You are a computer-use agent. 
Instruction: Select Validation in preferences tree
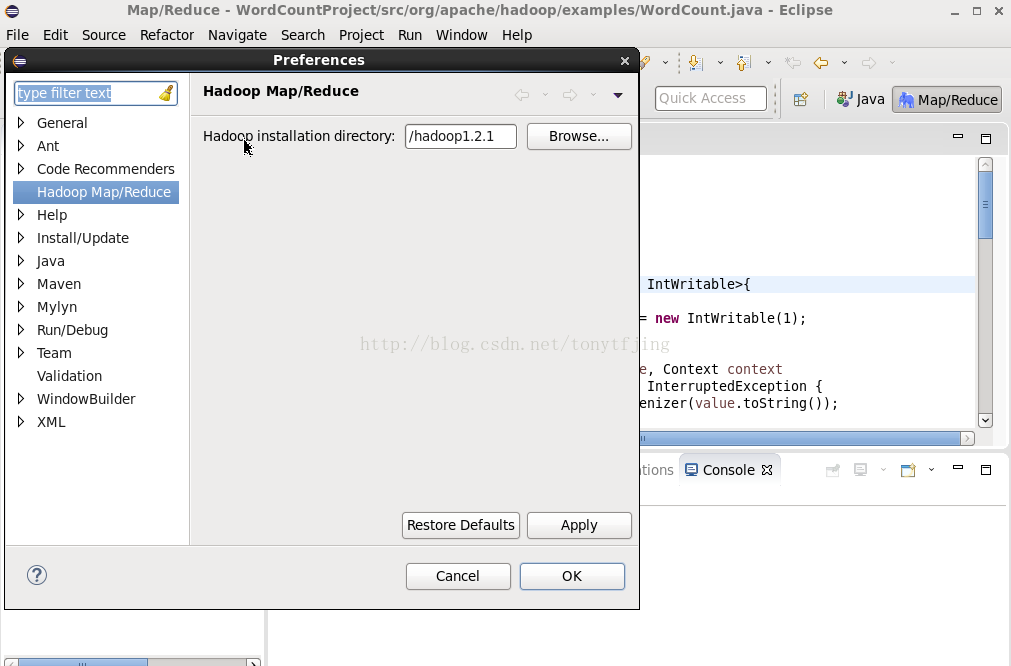(70, 376)
